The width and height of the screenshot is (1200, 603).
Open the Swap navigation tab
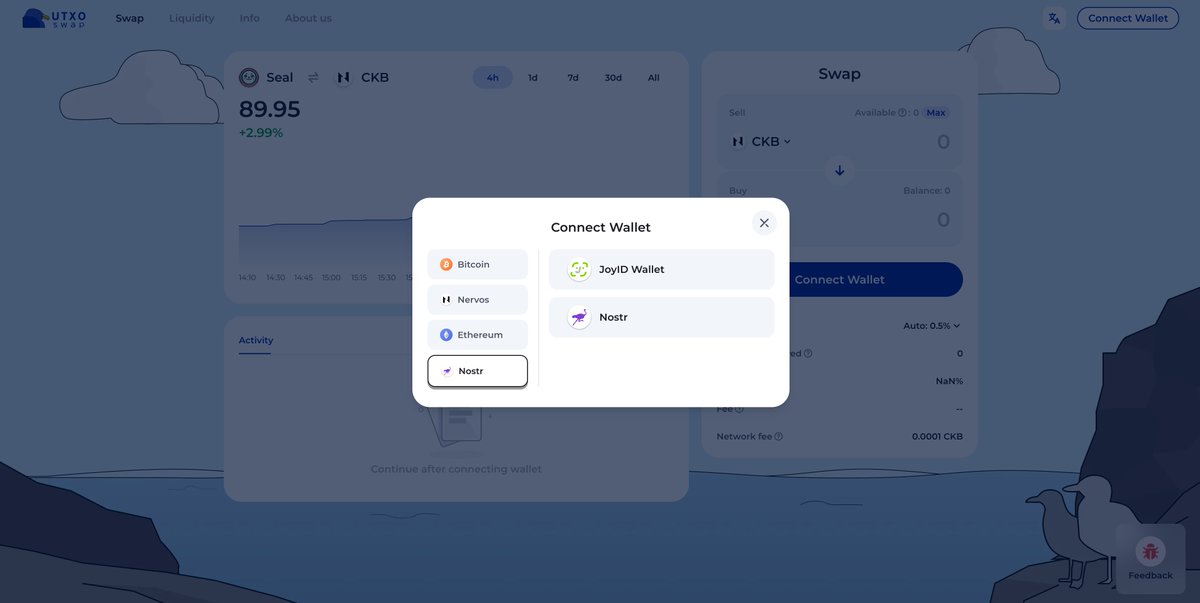129,18
